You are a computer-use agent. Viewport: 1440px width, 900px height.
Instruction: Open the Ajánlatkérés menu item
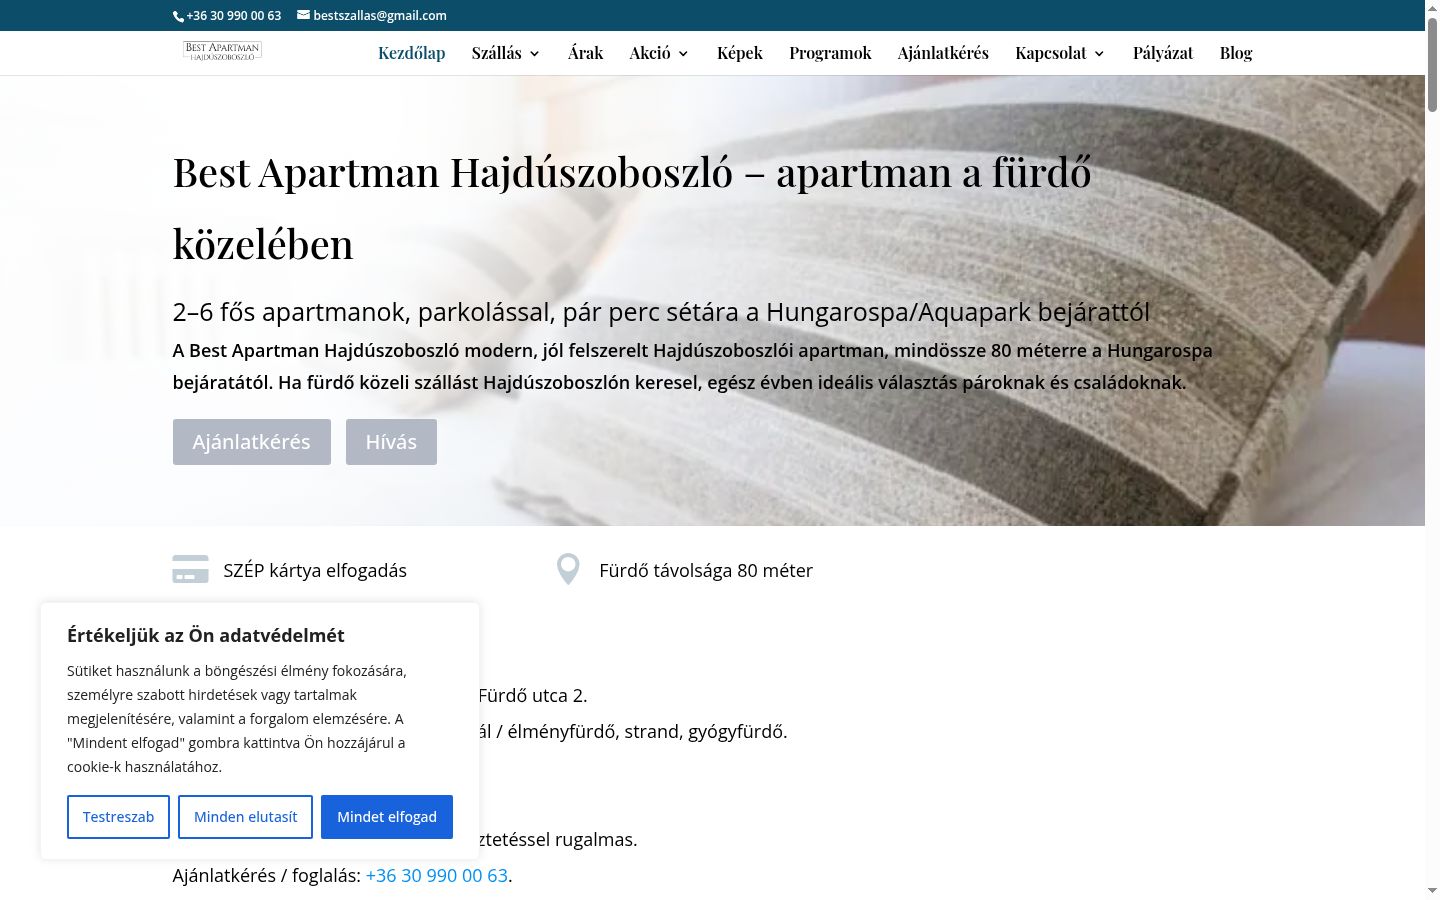coord(943,53)
